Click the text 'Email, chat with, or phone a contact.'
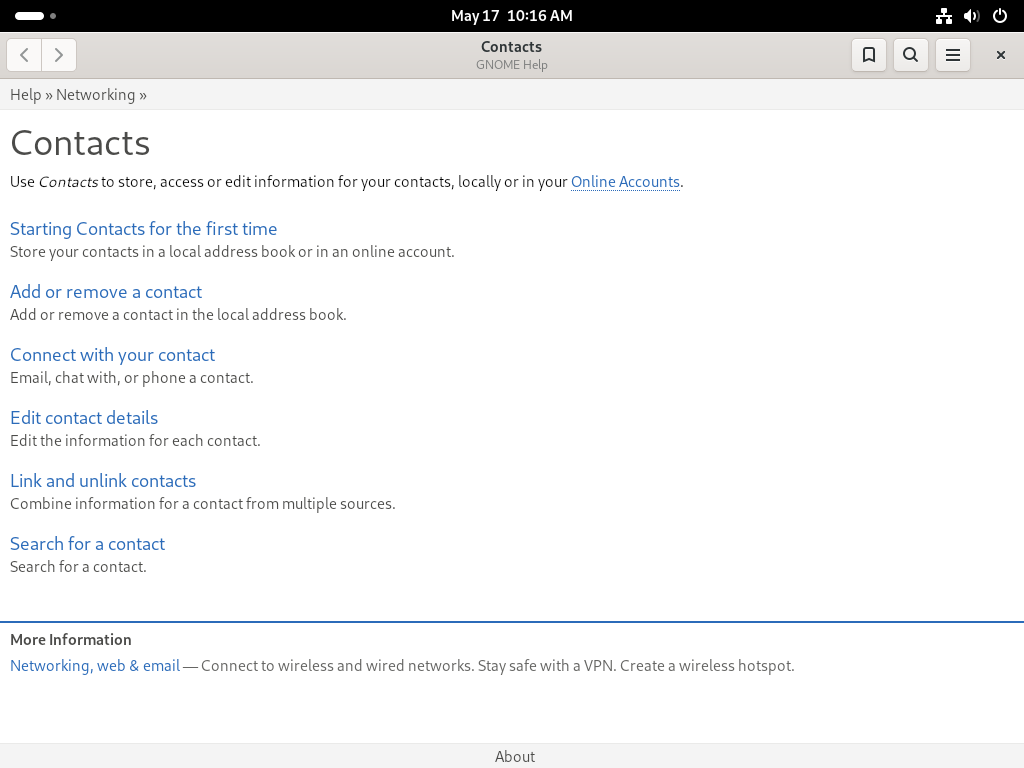This screenshot has width=1024, height=768. click(x=132, y=378)
